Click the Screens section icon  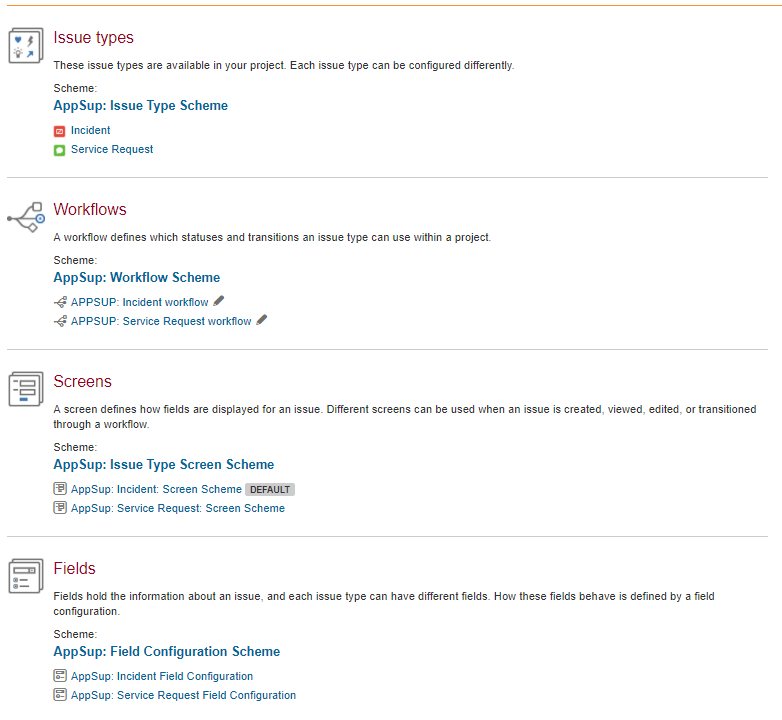click(x=26, y=389)
